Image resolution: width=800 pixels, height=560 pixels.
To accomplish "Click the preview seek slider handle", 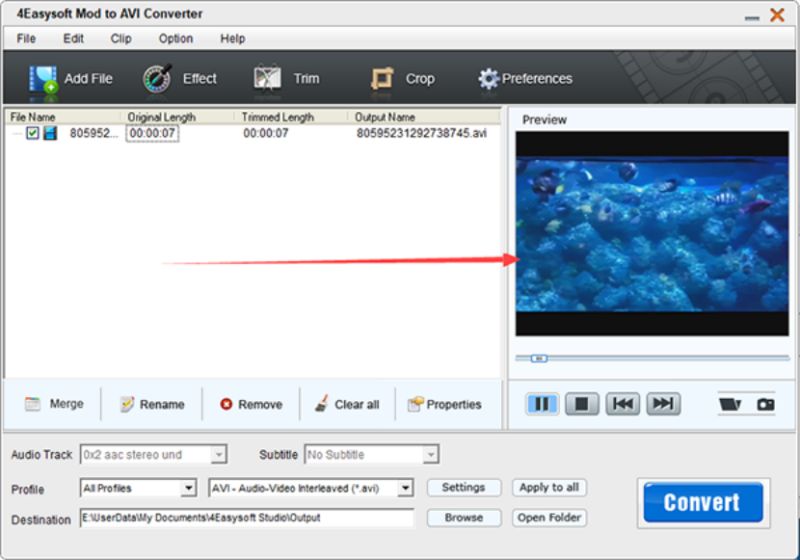I will (539, 359).
